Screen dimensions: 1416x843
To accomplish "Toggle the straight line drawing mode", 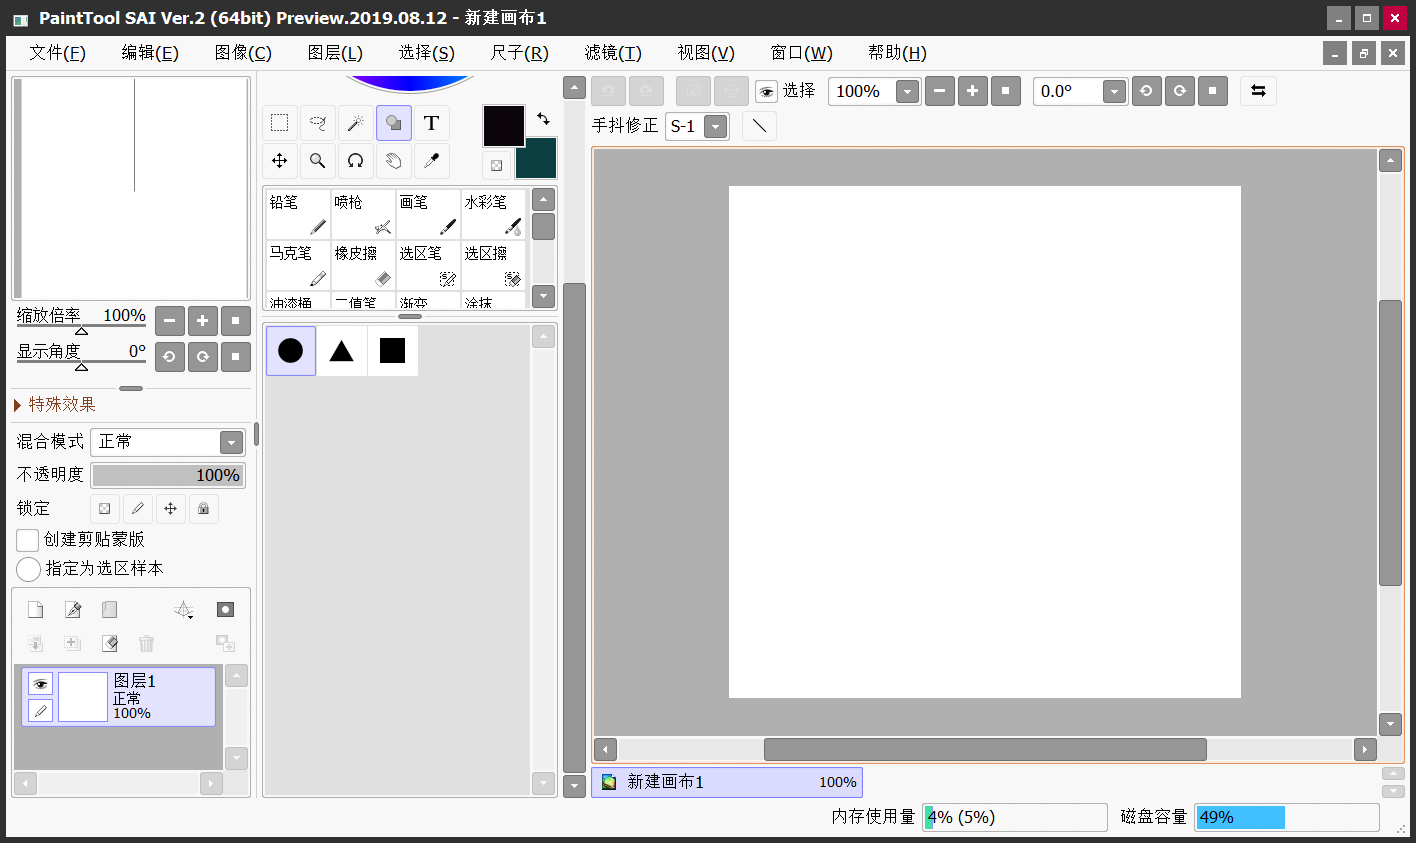I will tap(760, 126).
